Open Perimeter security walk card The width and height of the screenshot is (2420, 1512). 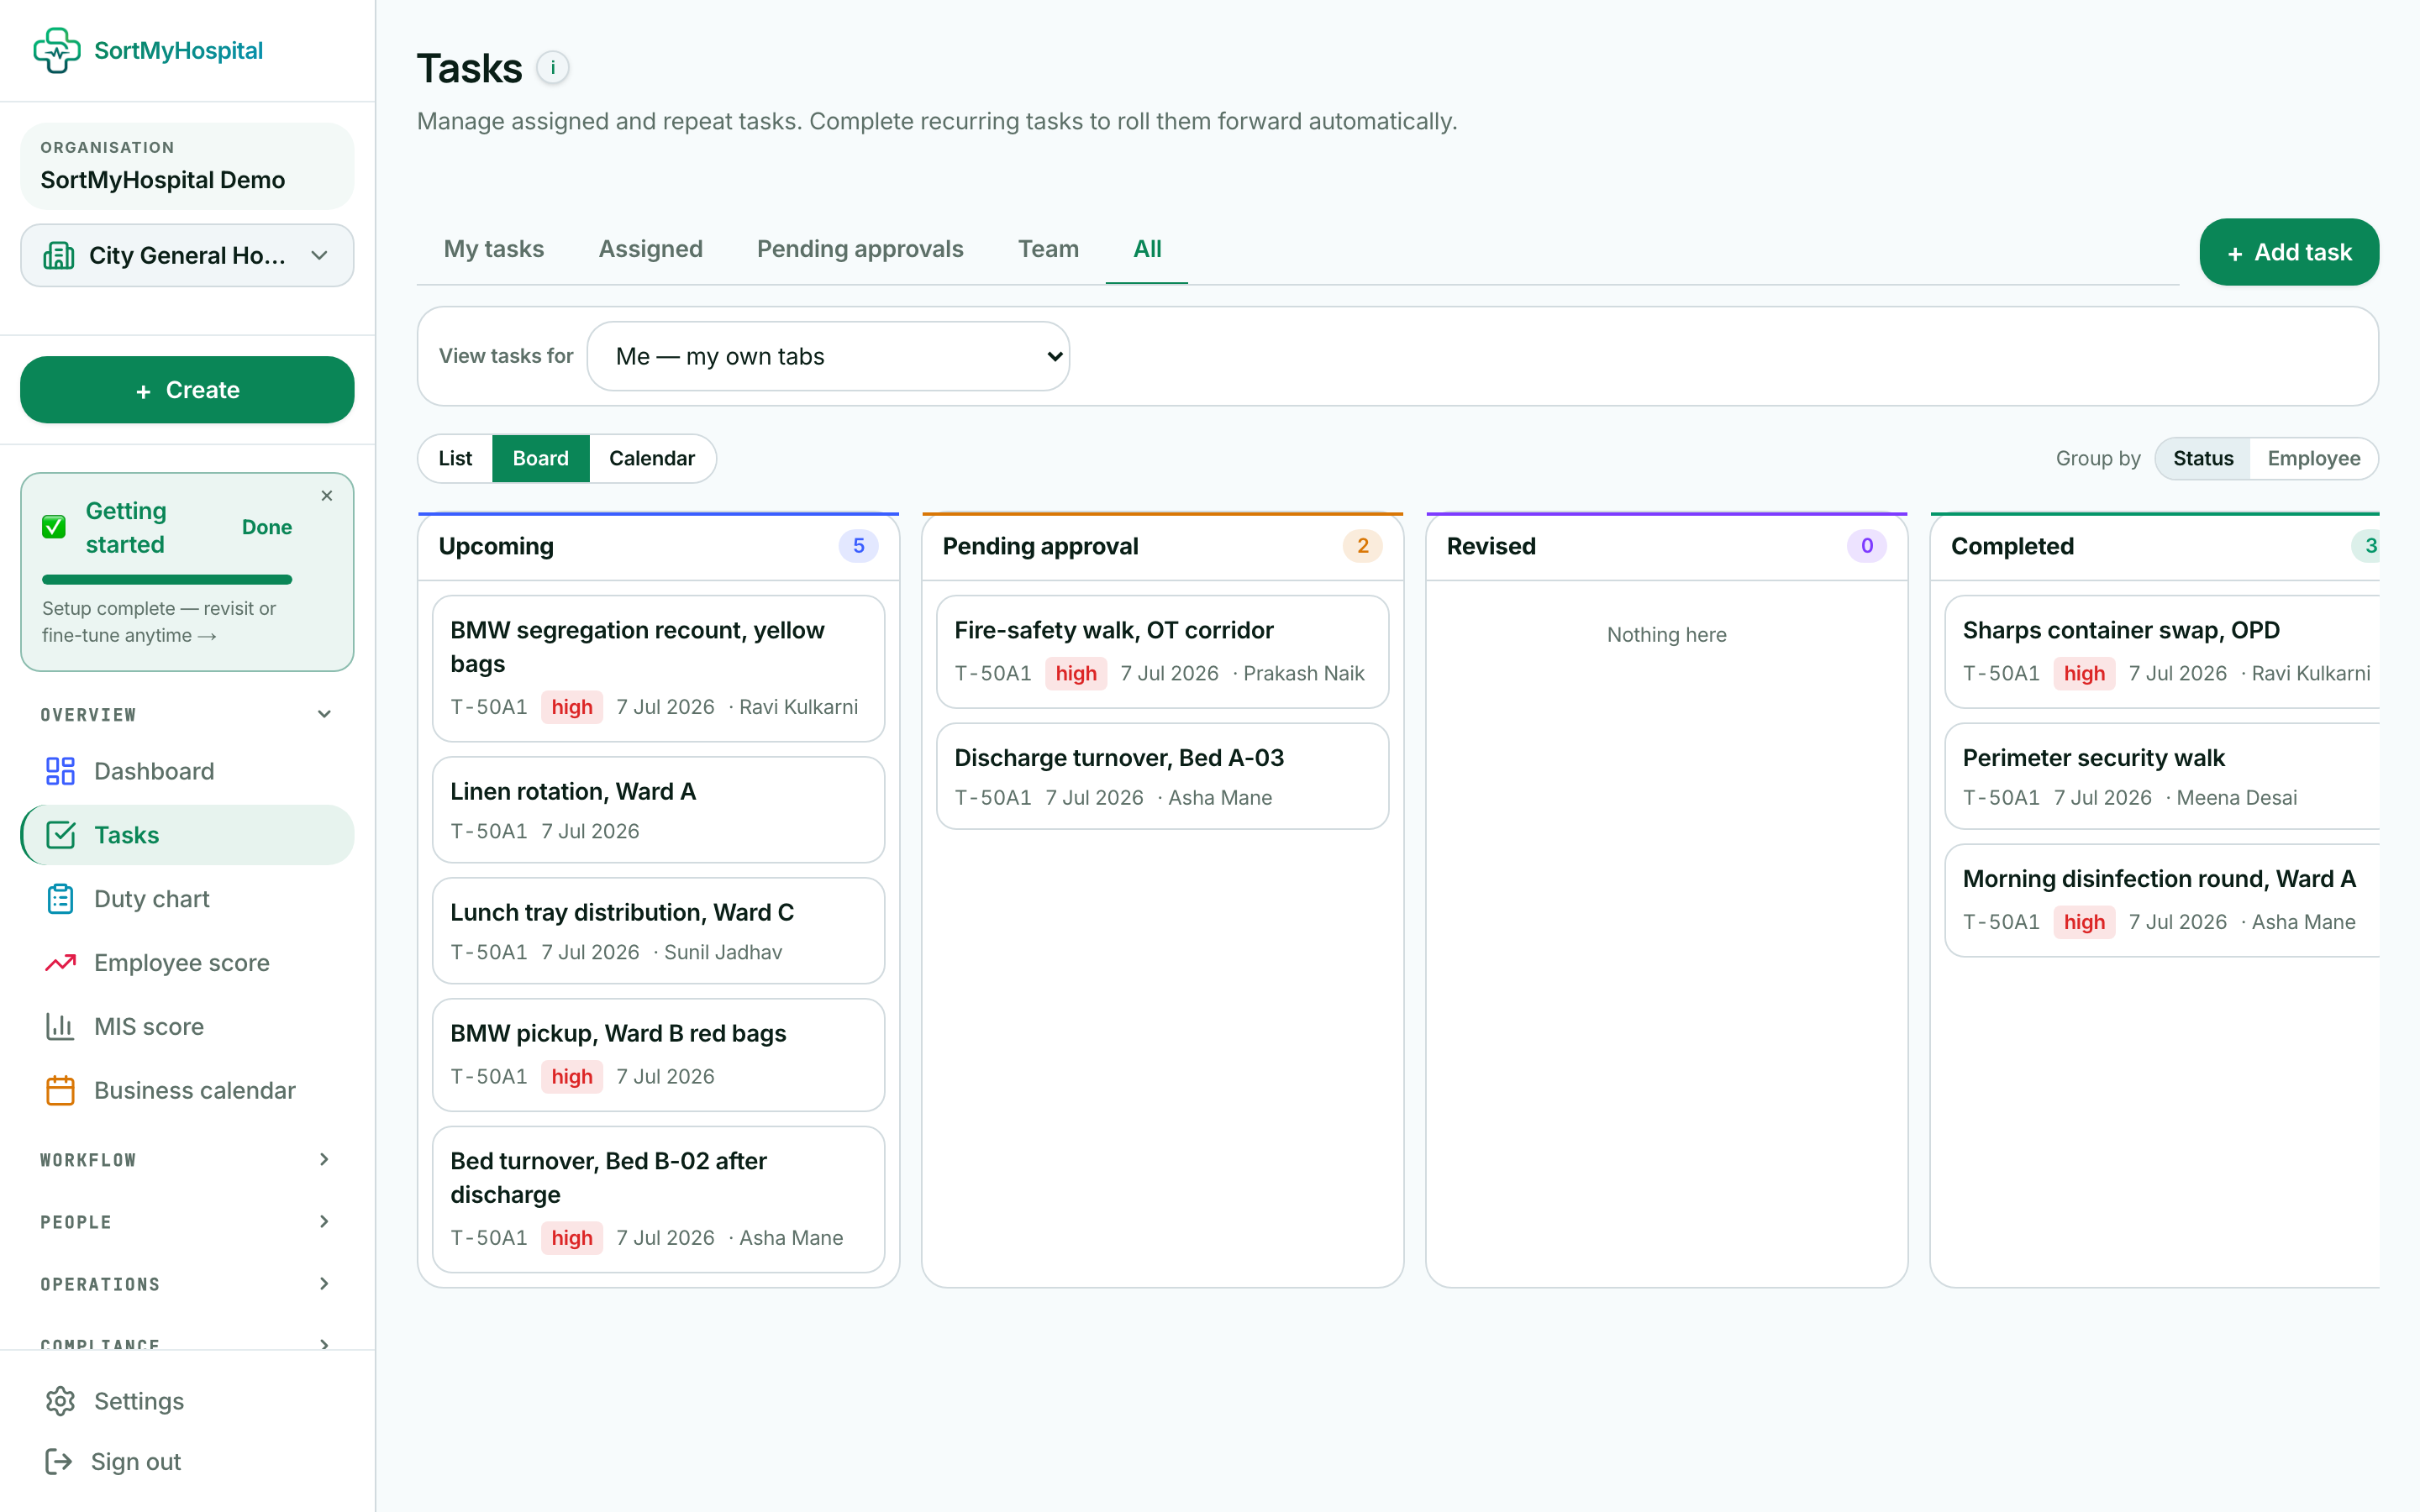[2162, 776]
